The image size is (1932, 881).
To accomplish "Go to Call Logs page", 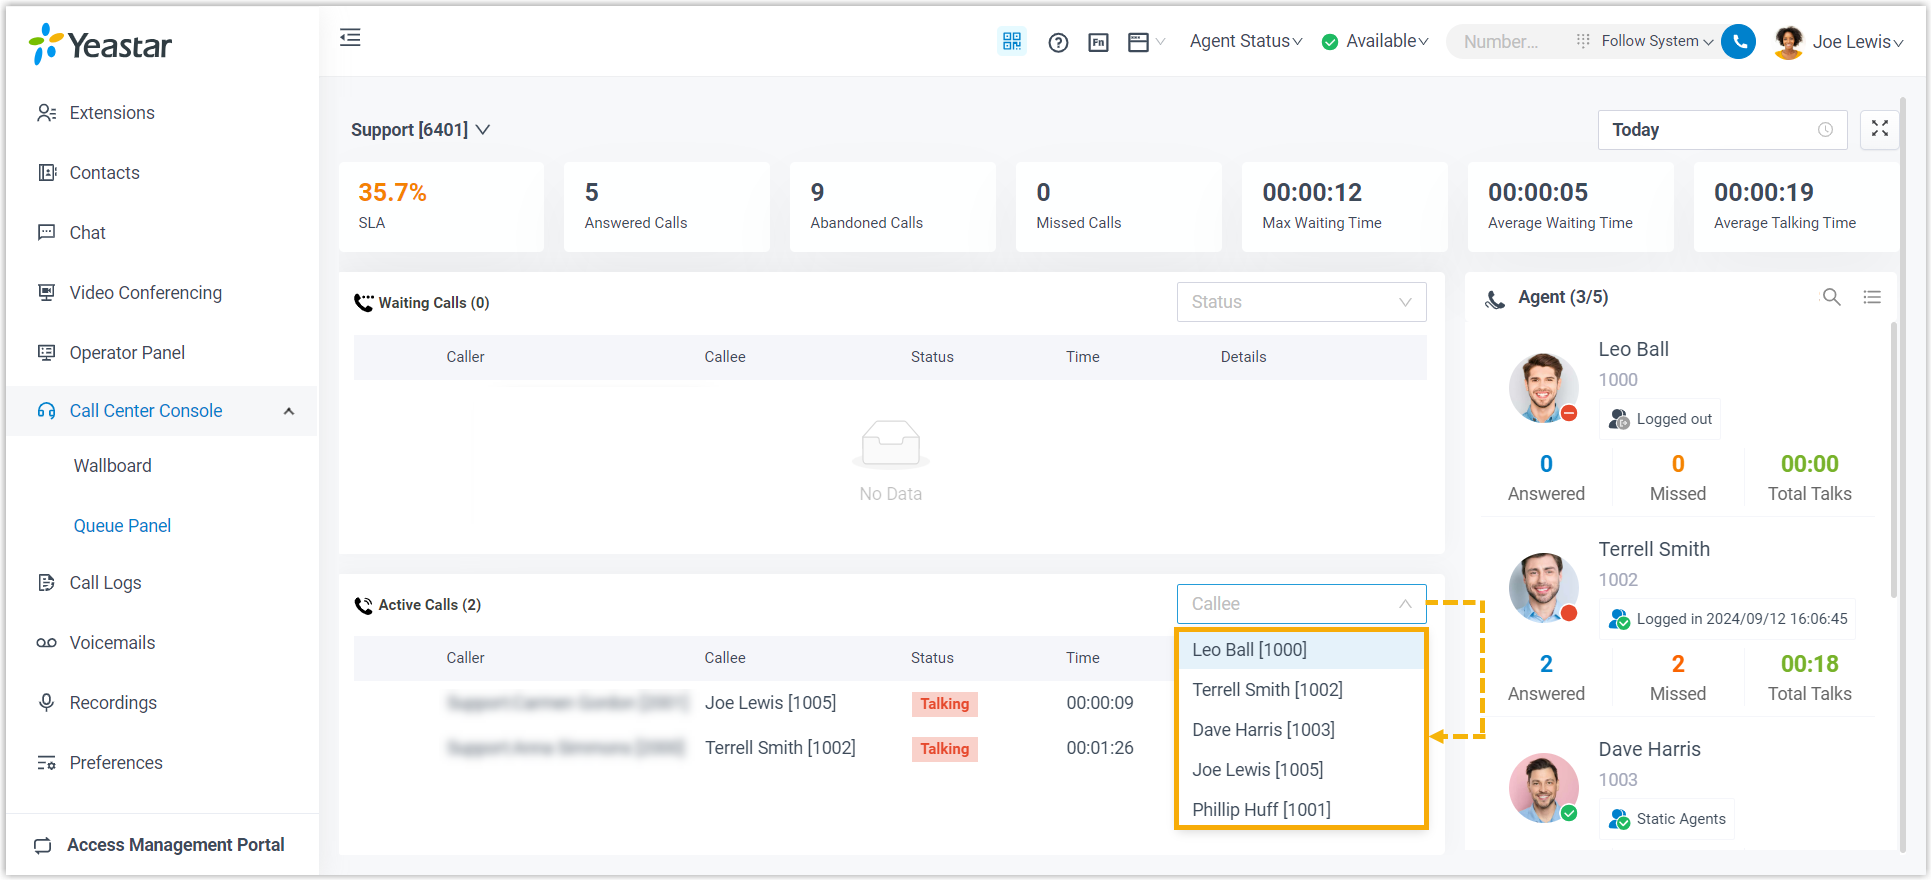I will point(105,583).
